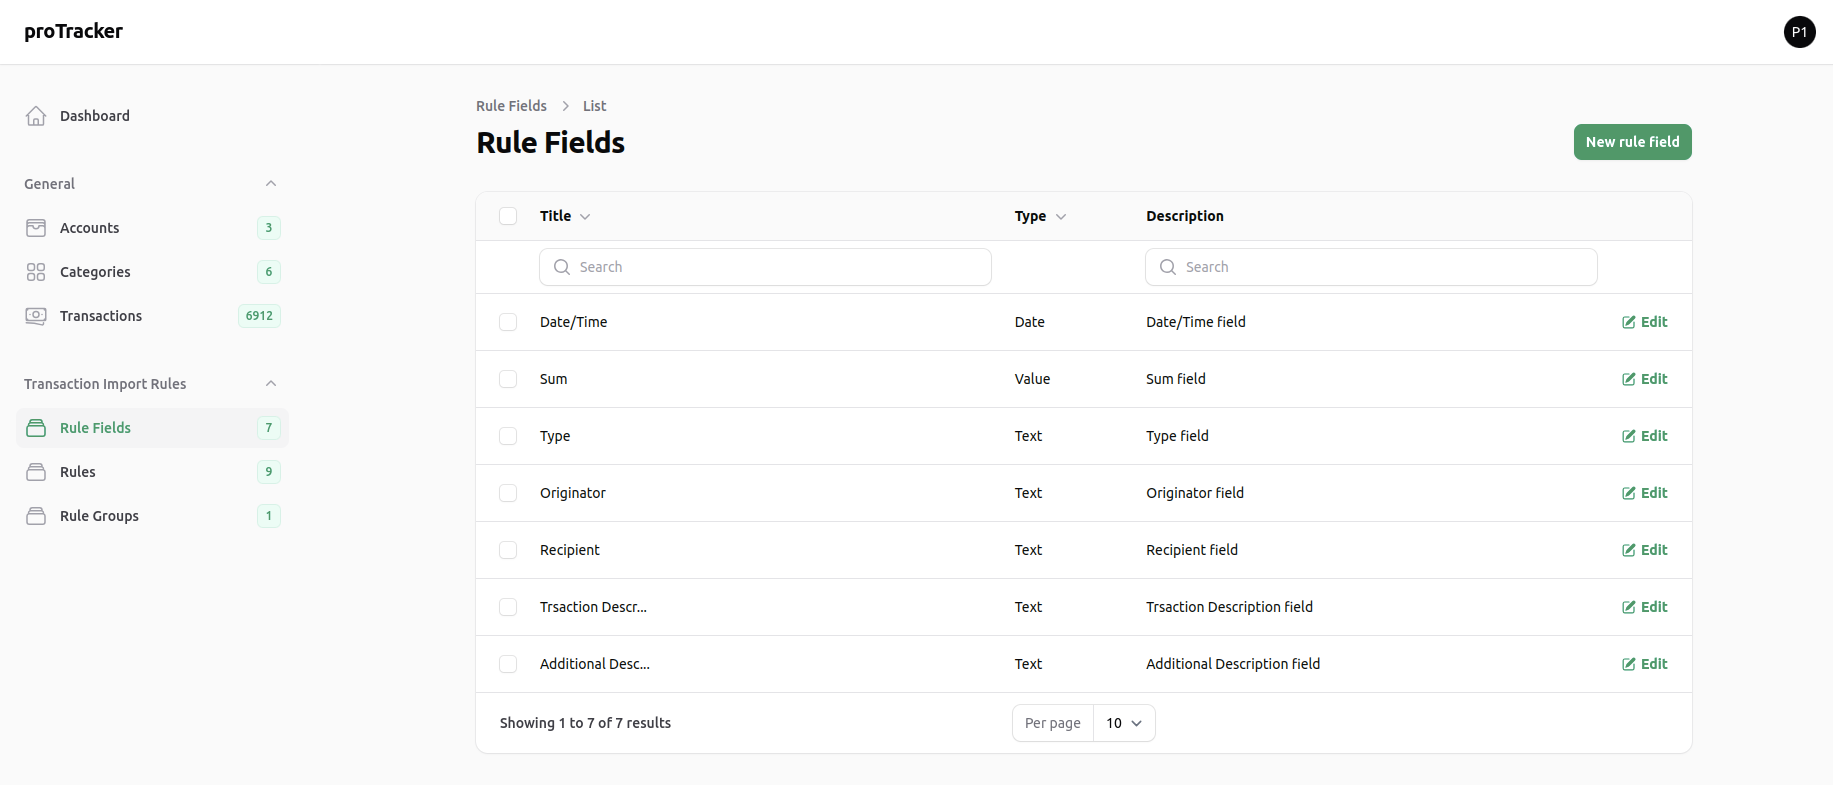1833x785 pixels.
Task: Focus the Title search input
Action: coord(765,267)
